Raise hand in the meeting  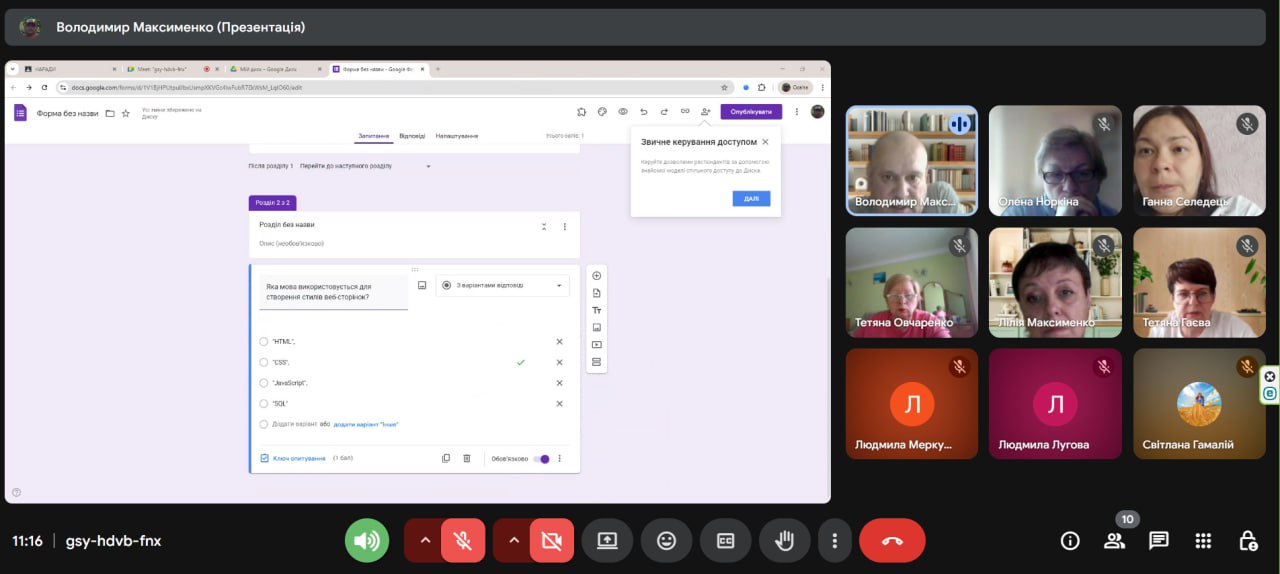[784, 541]
